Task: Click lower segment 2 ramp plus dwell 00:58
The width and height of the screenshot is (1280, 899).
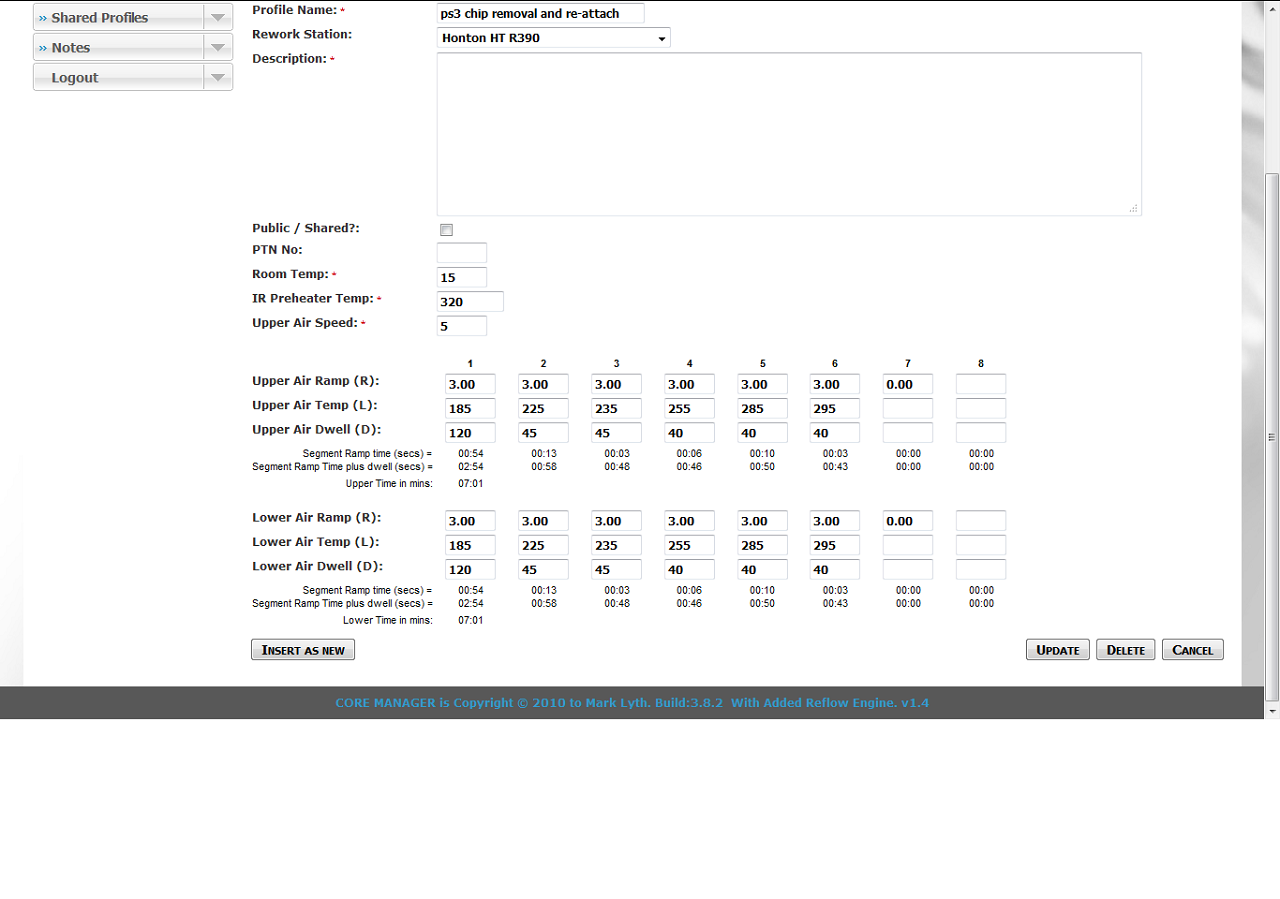Action: [x=544, y=604]
